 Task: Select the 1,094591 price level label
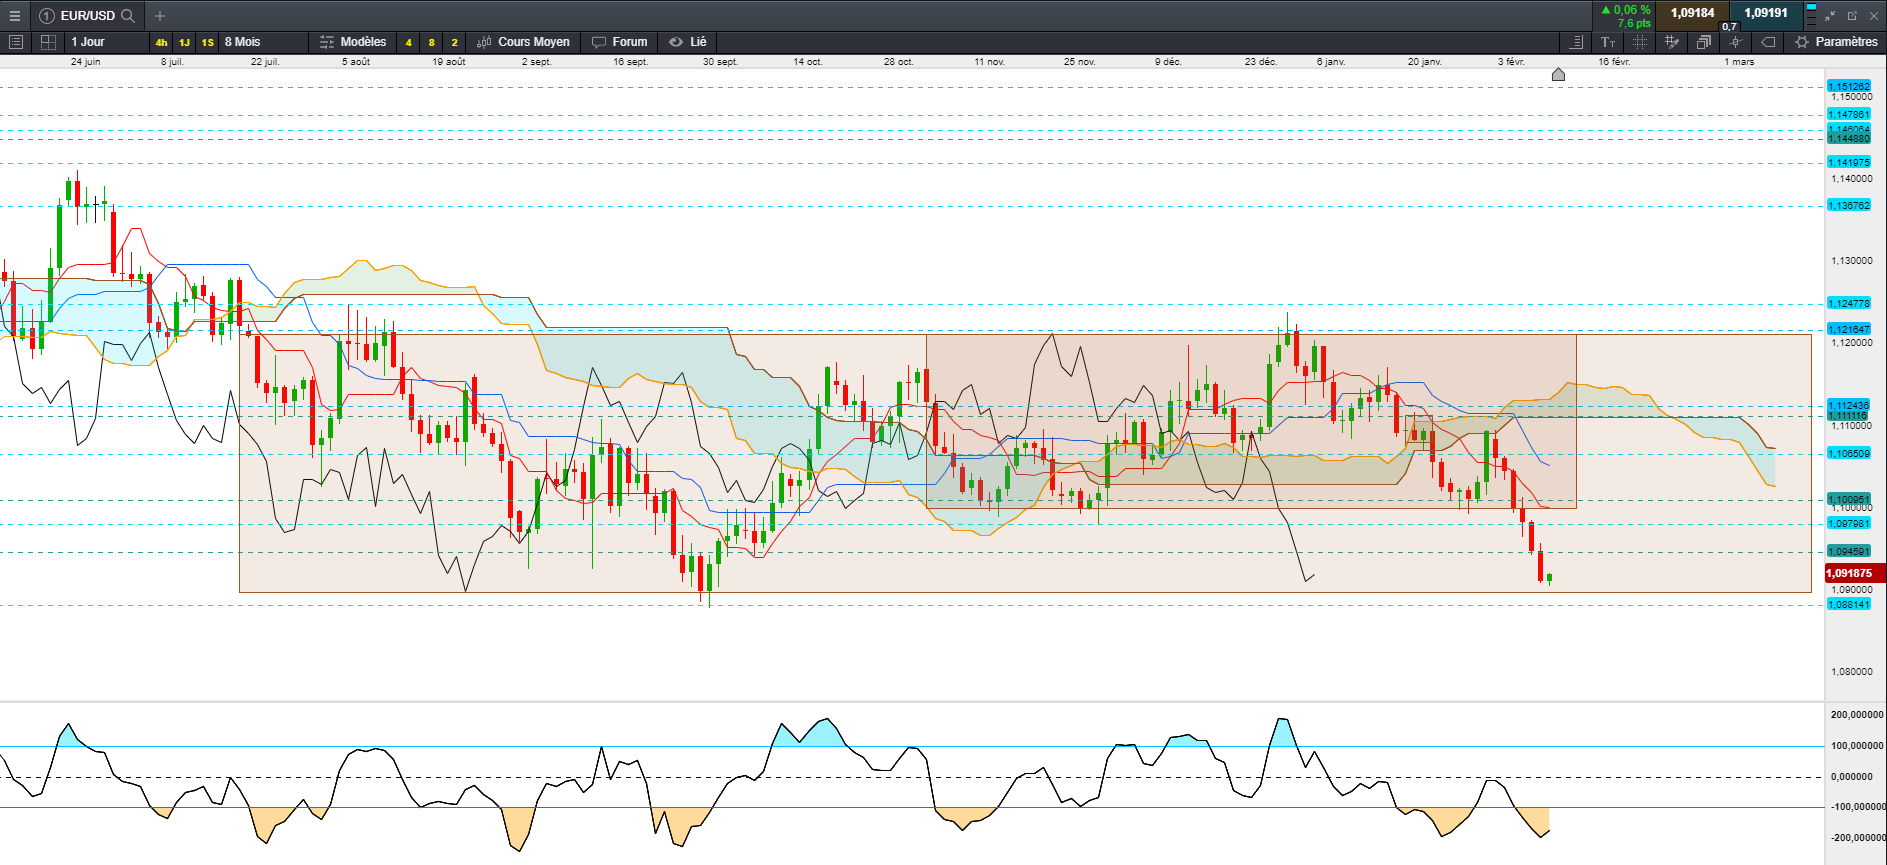tap(1849, 551)
